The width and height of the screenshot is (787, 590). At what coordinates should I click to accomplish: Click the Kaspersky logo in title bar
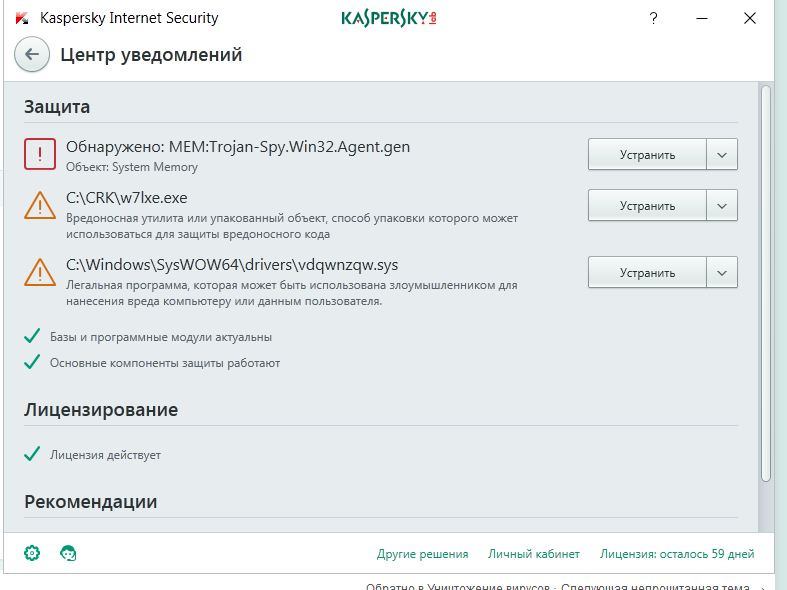(x=388, y=19)
